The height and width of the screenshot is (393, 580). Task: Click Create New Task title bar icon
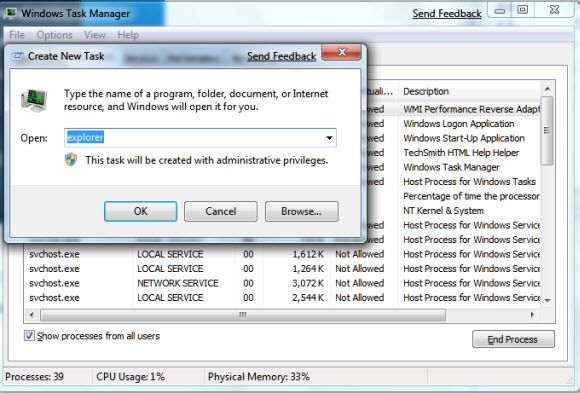(17, 56)
